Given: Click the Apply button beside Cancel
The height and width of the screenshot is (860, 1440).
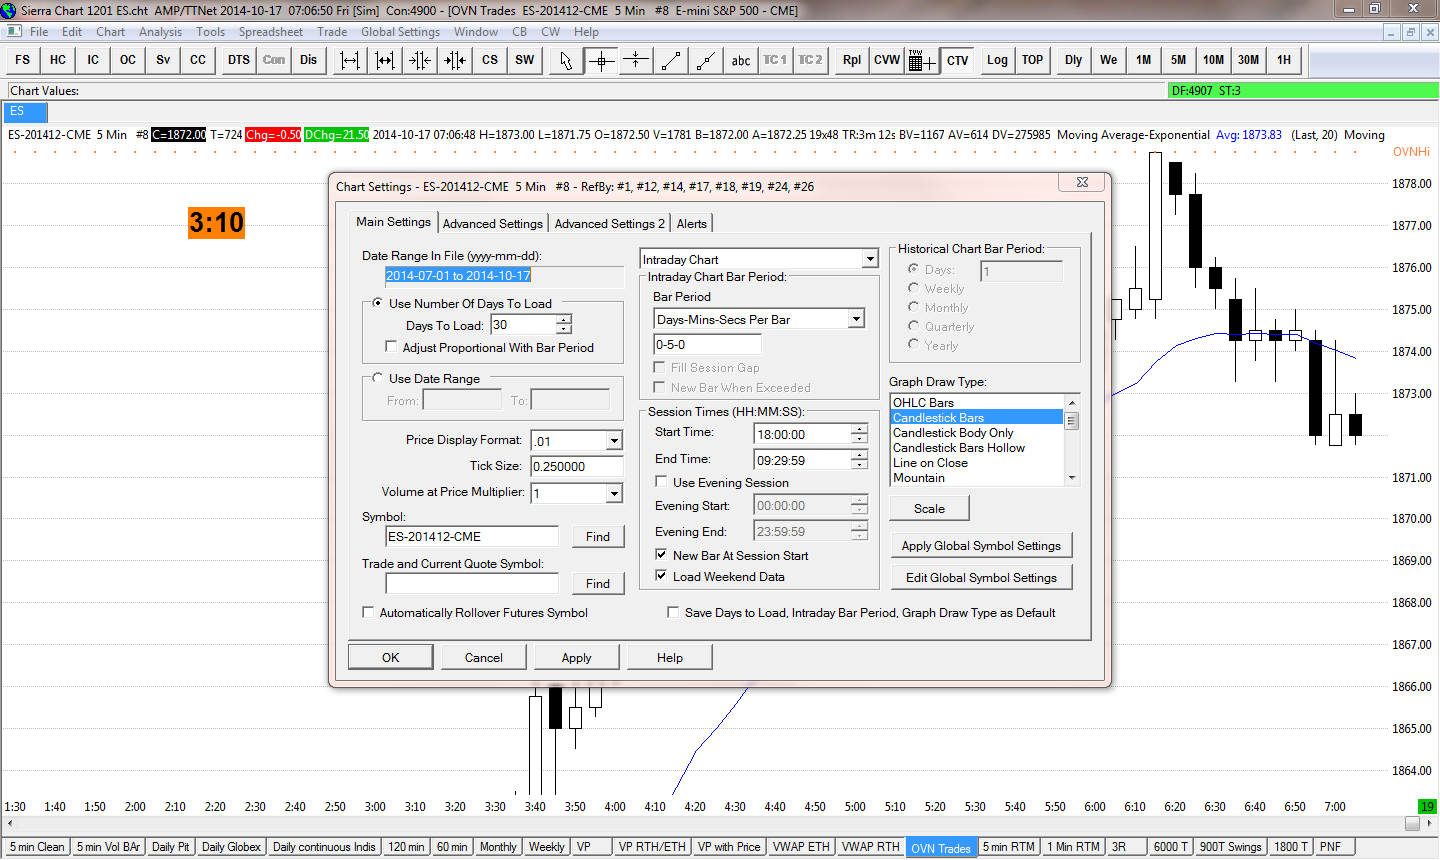Looking at the screenshot, I should (x=576, y=657).
